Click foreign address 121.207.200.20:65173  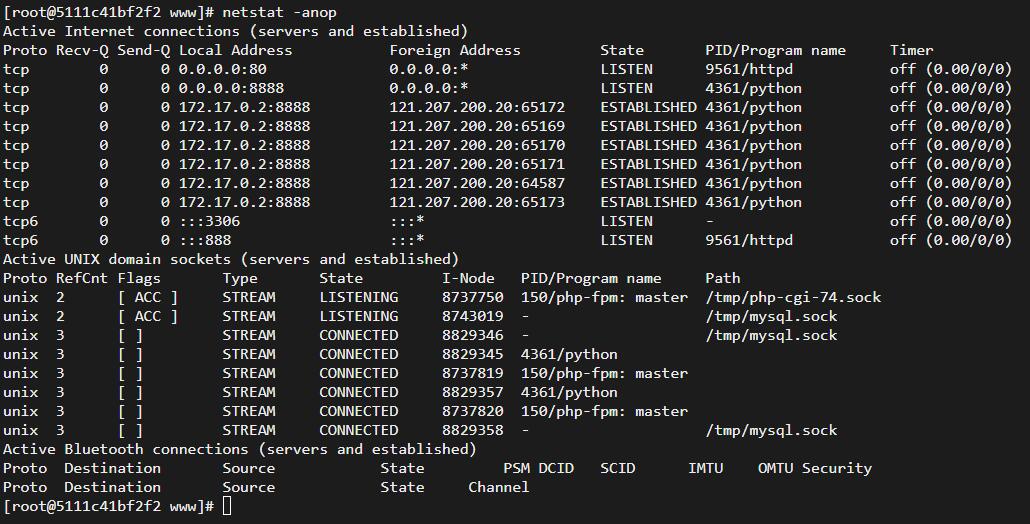pyautogui.click(x=477, y=202)
